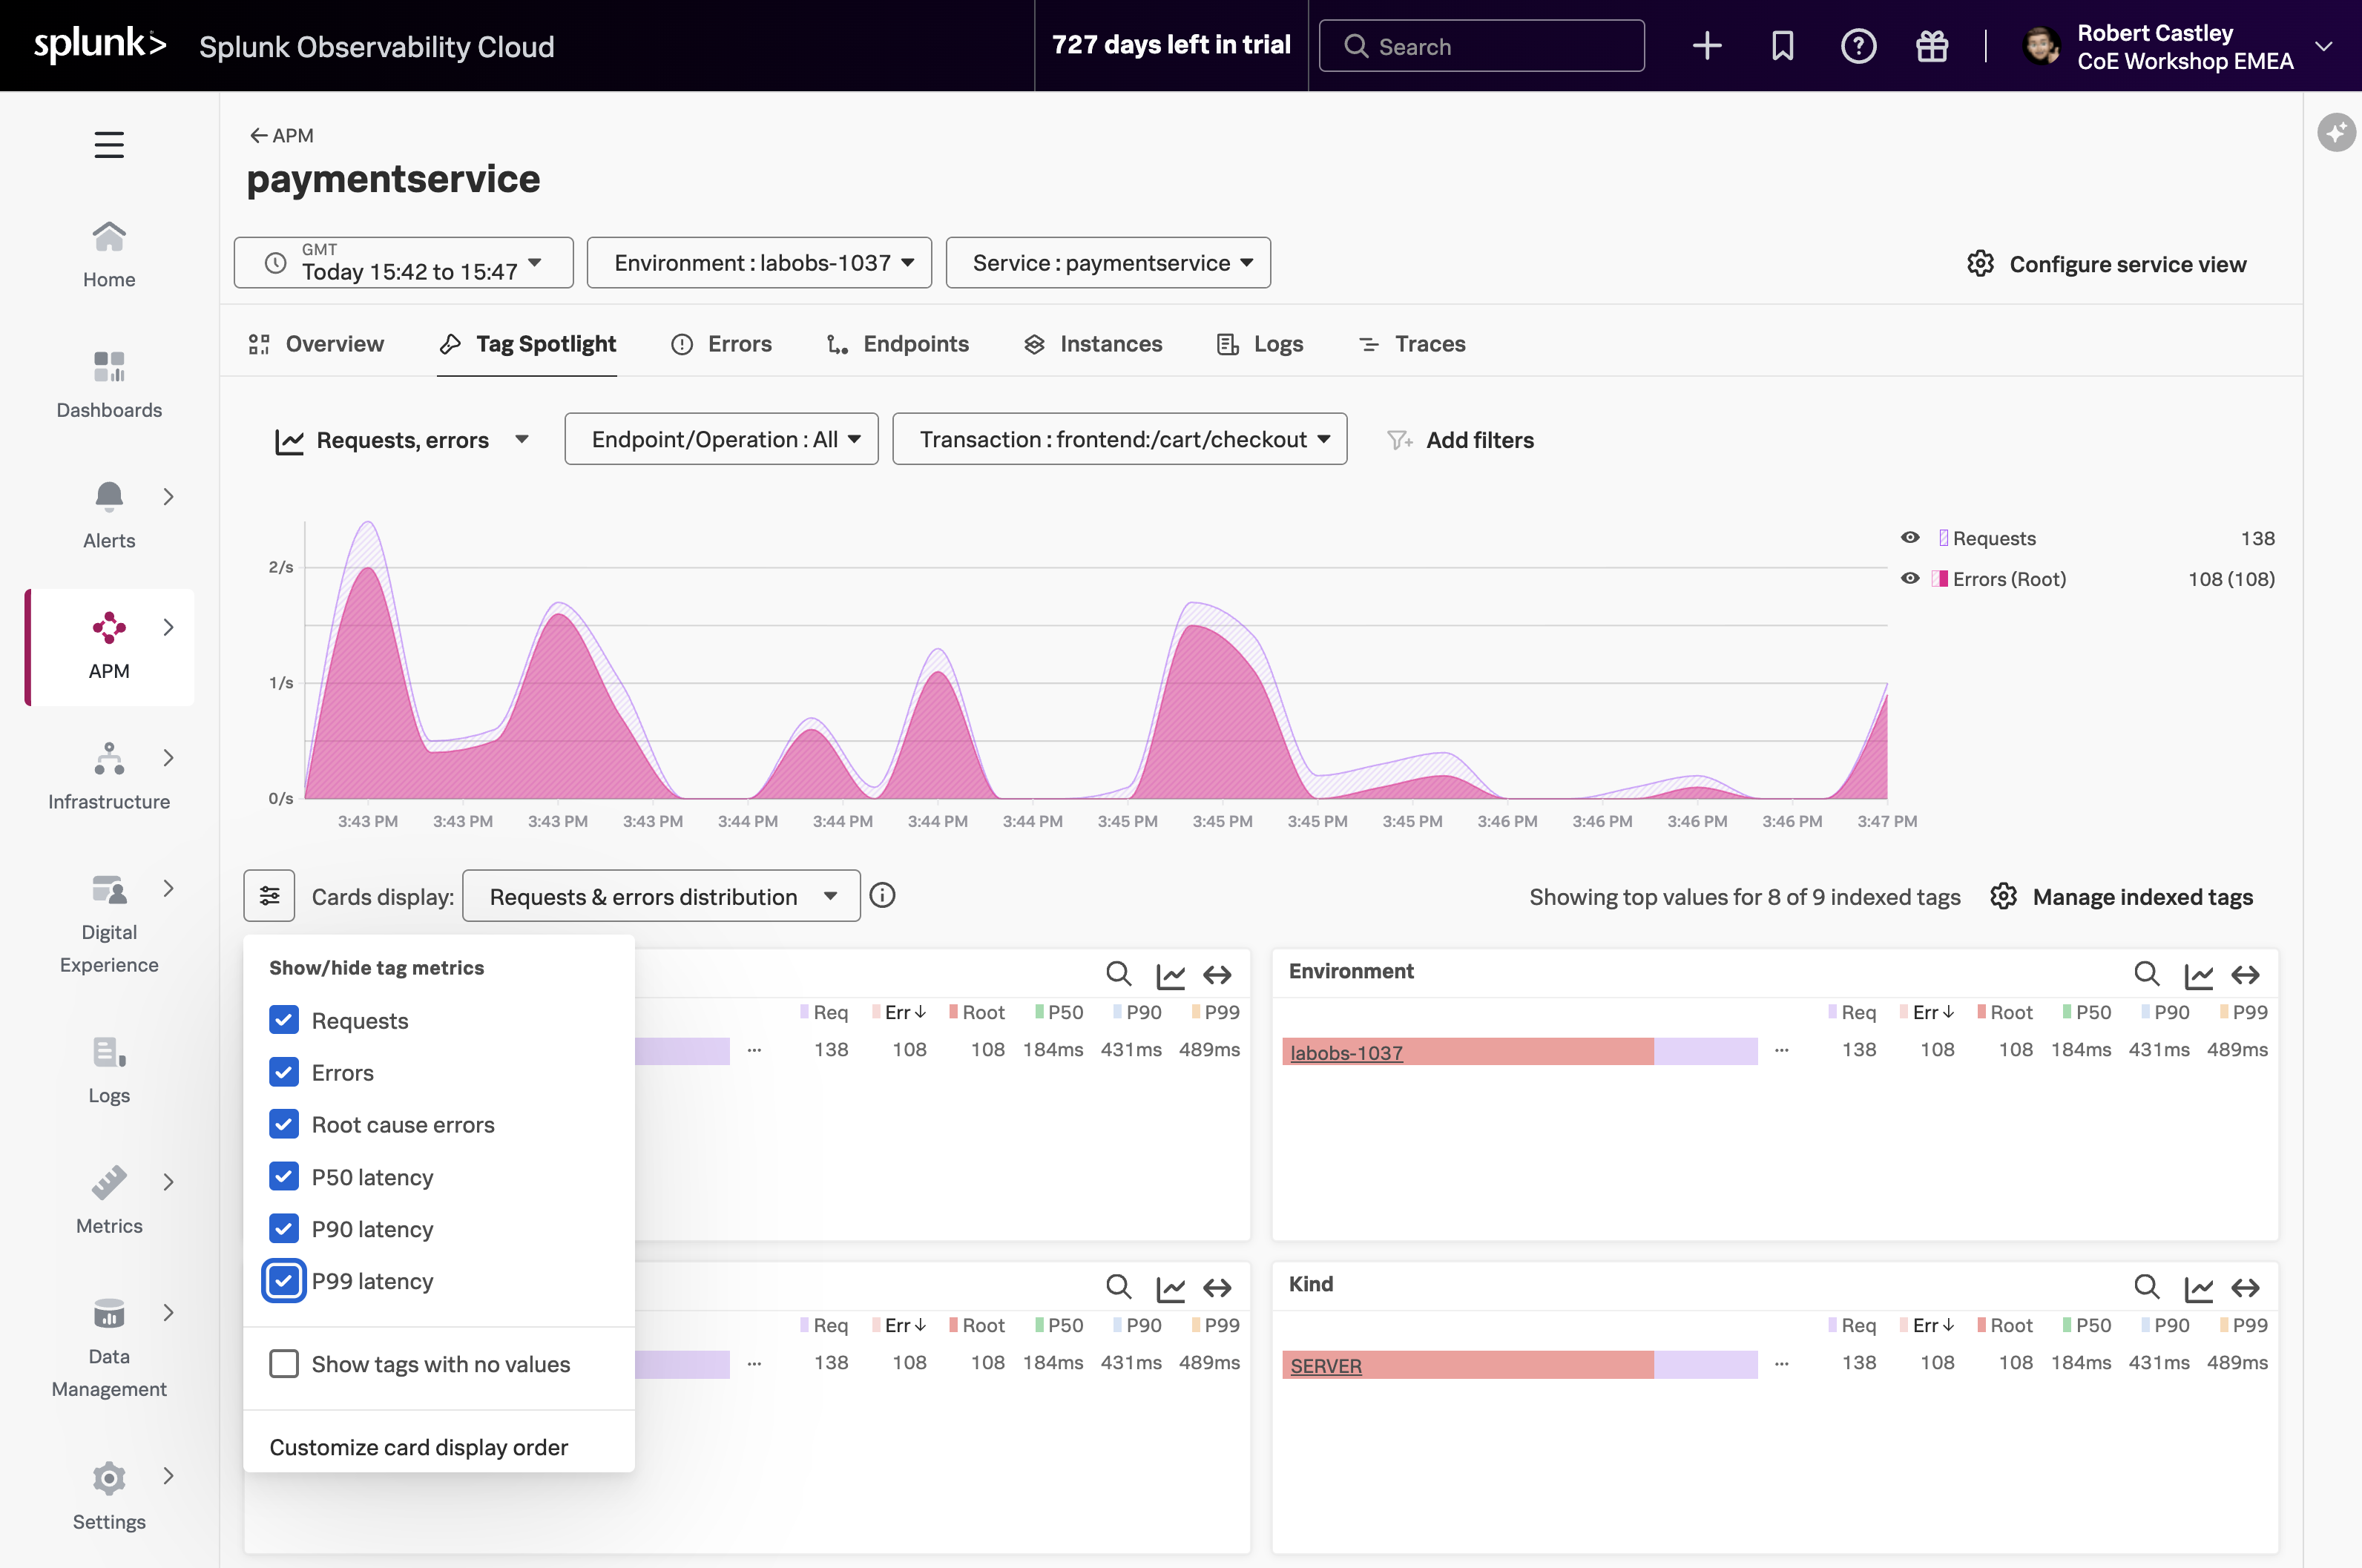Expand the Cards display distribution dropdown
The height and width of the screenshot is (1568, 2362).
(x=661, y=897)
